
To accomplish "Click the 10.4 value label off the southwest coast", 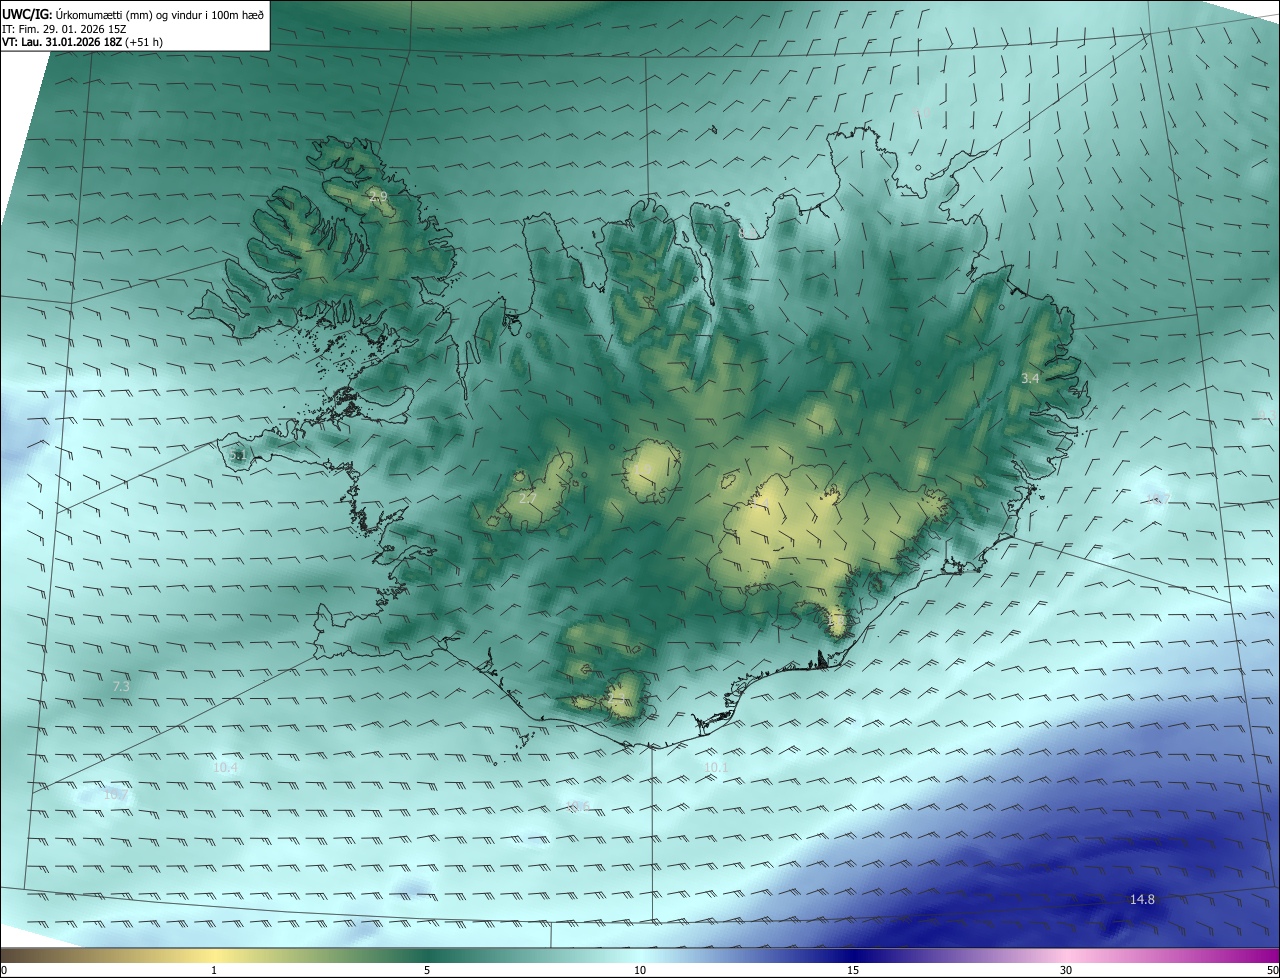I will tap(226, 767).
